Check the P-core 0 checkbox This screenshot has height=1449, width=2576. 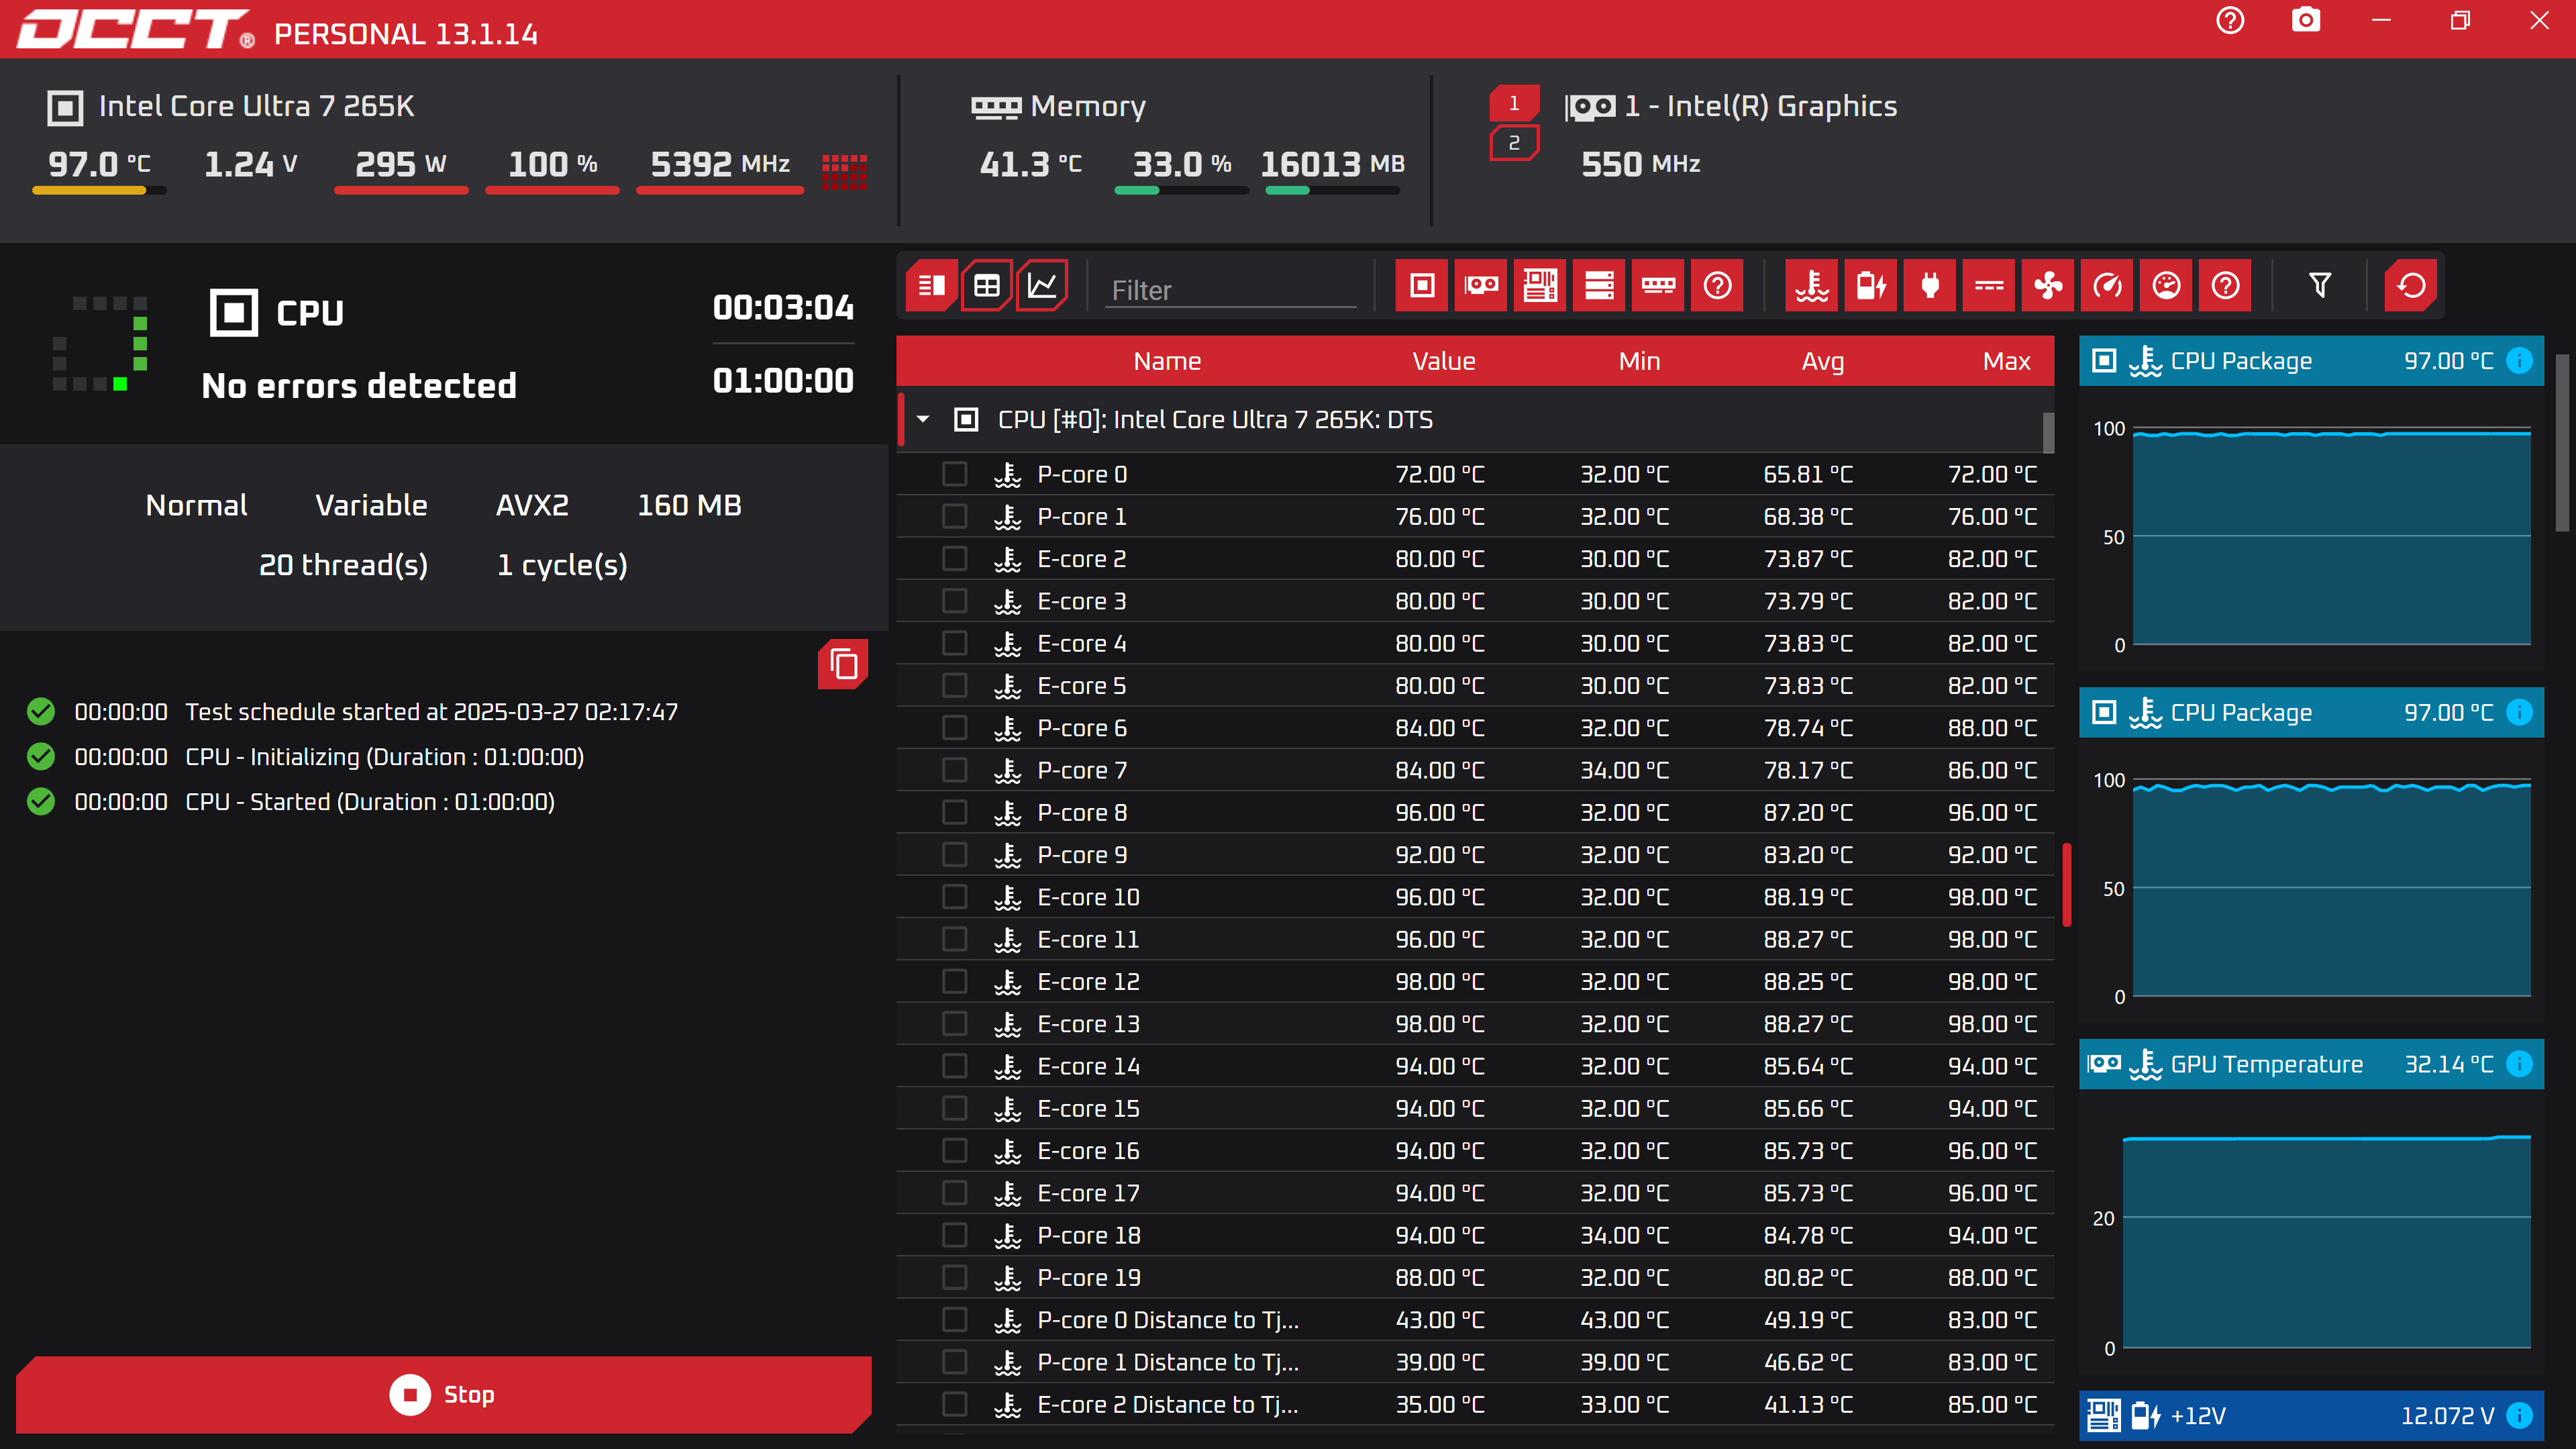point(954,474)
